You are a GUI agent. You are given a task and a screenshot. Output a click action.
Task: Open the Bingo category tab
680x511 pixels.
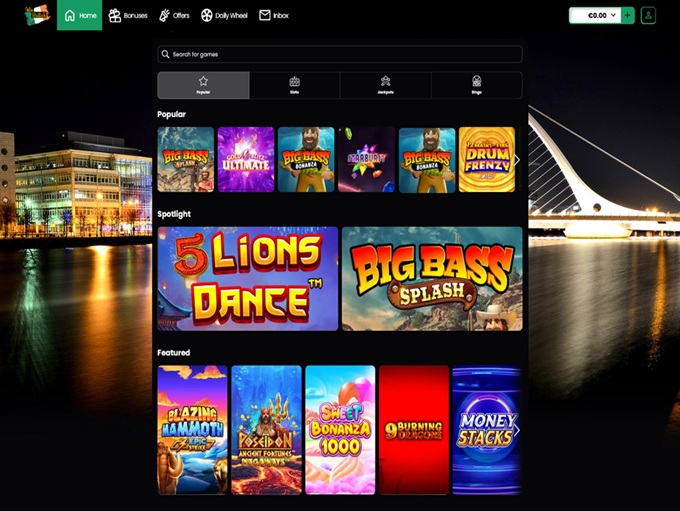476,85
